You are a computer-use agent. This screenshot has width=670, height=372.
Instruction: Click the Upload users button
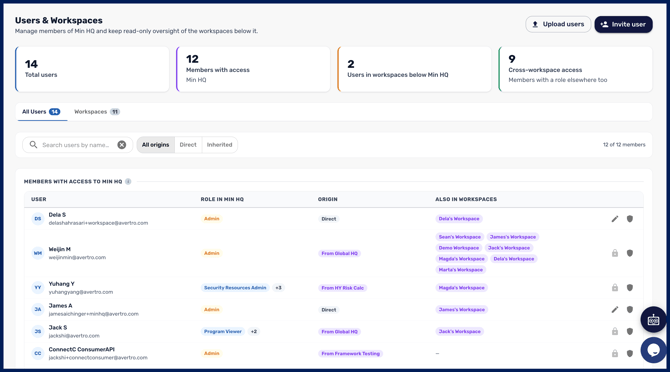click(x=558, y=24)
